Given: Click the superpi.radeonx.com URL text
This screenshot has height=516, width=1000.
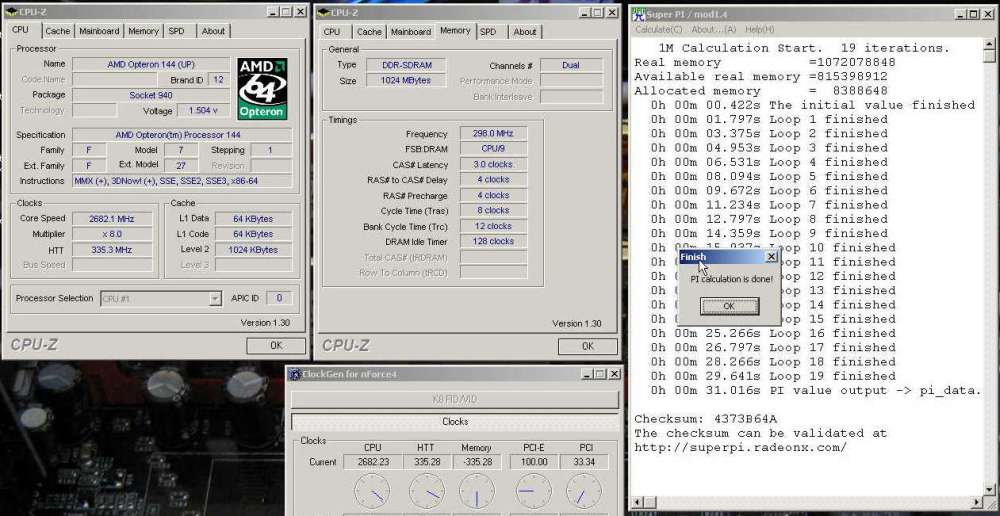Looking at the screenshot, I should coord(740,448).
